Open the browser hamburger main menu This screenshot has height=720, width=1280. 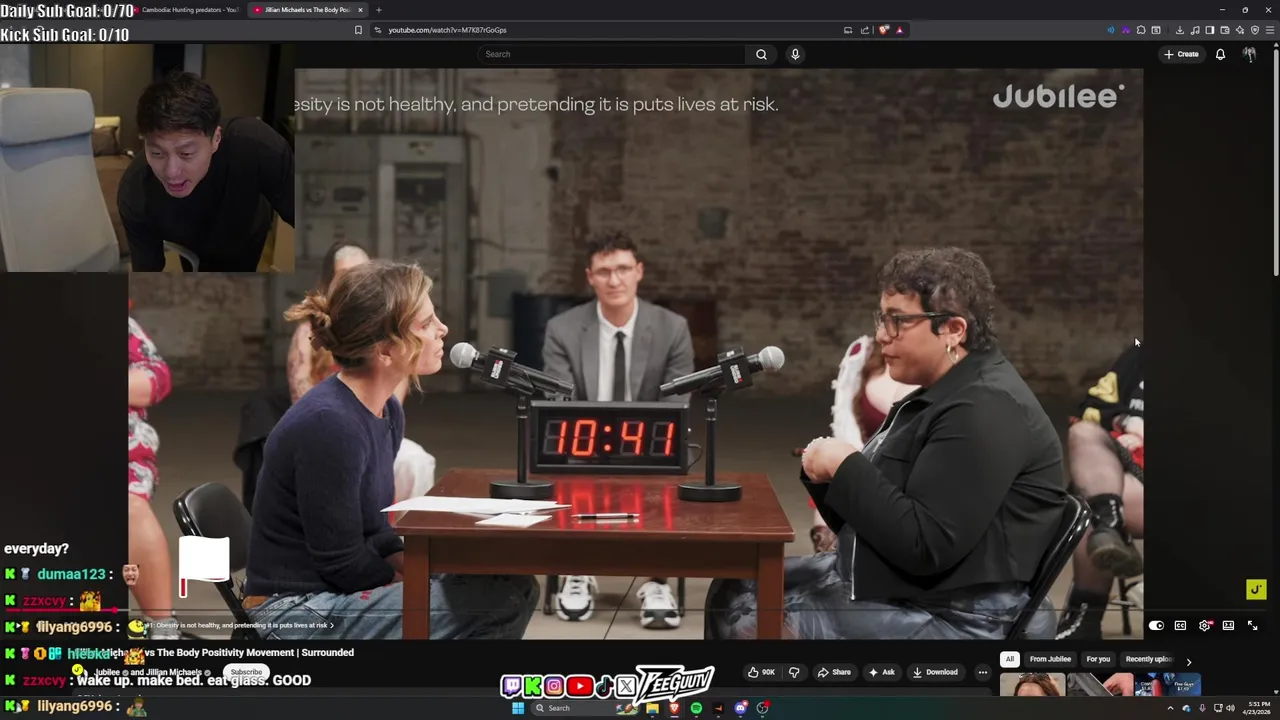coord(1270,30)
